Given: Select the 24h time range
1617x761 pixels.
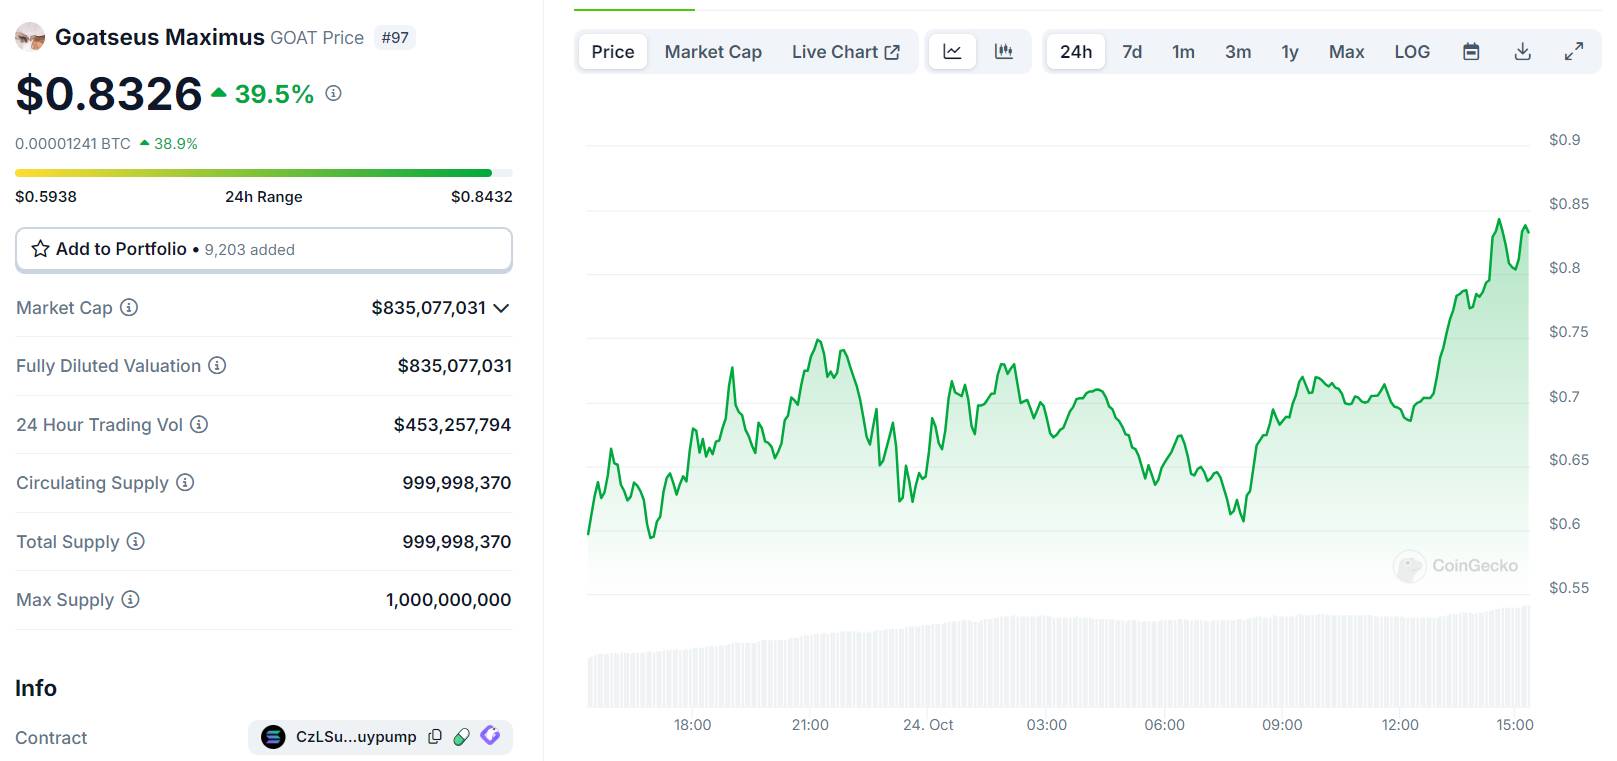Looking at the screenshot, I should click(x=1076, y=52).
